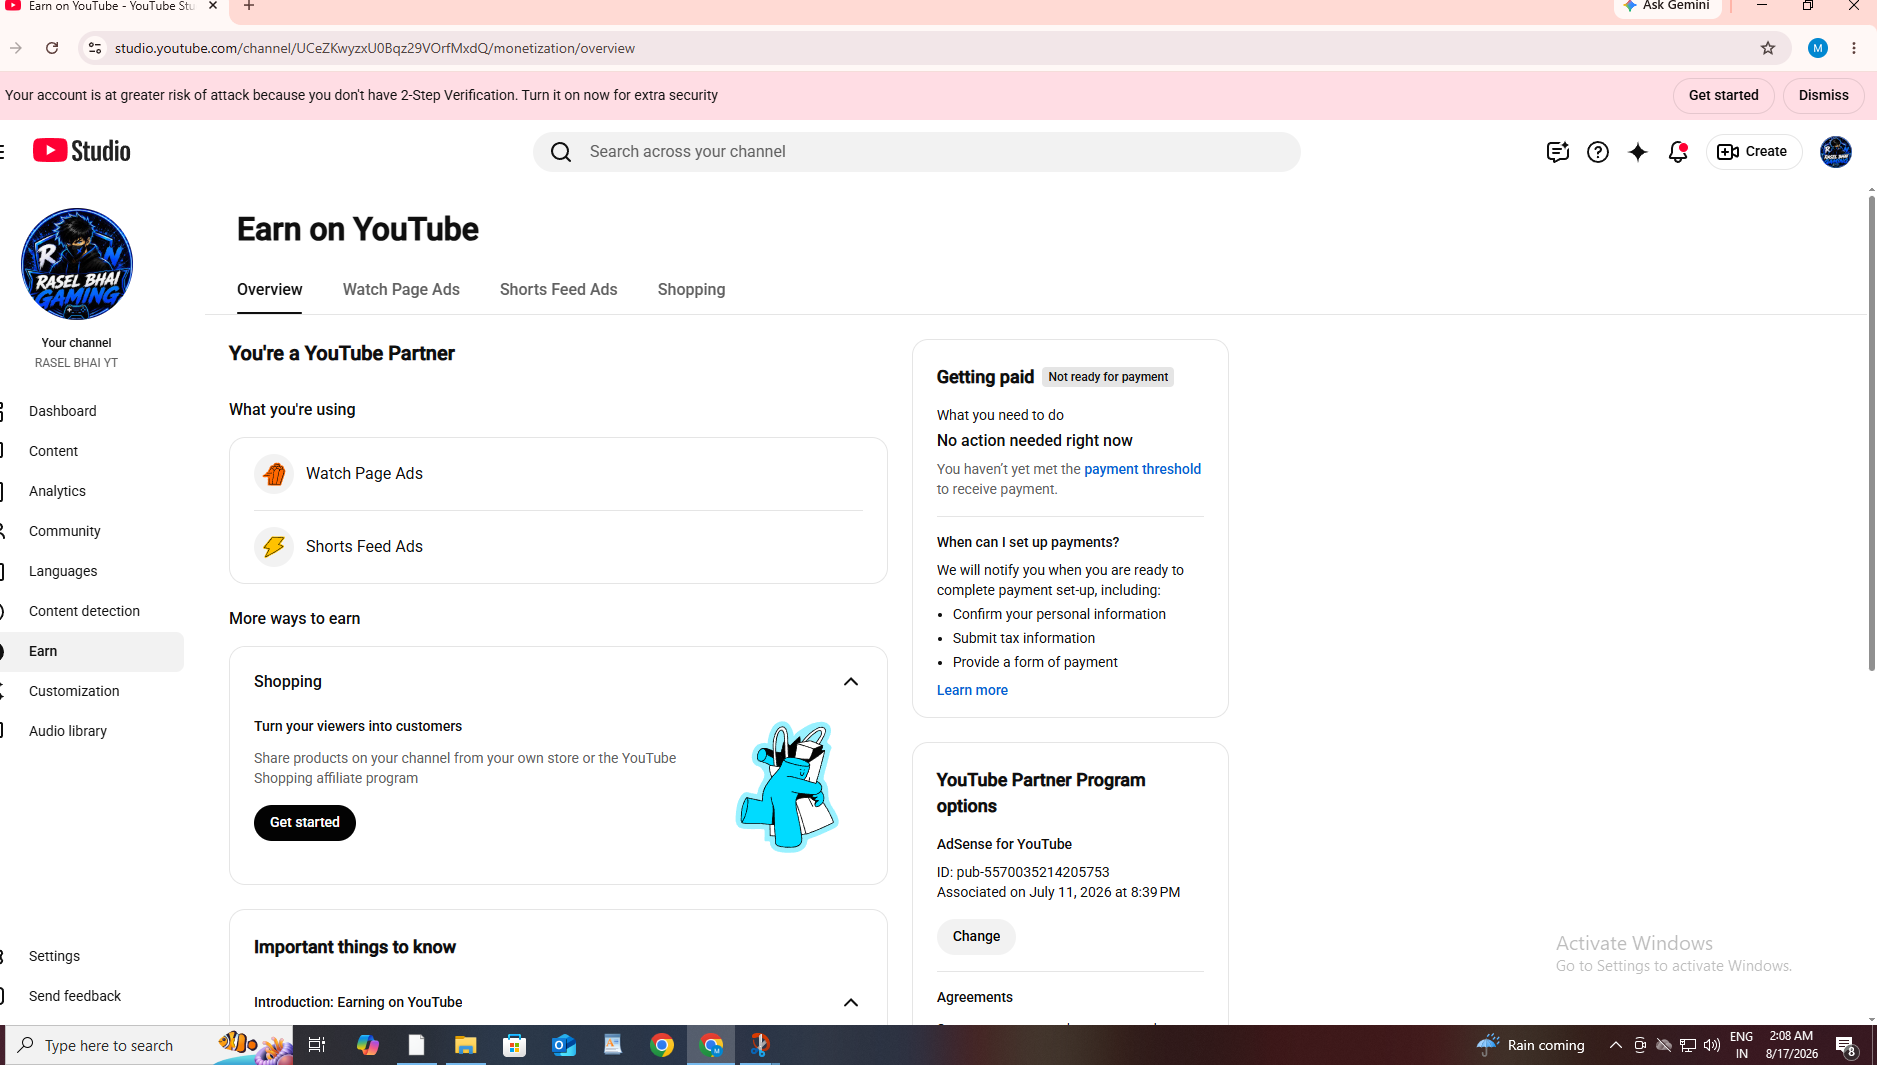Open Google Chrome taskbar icon

click(x=662, y=1045)
